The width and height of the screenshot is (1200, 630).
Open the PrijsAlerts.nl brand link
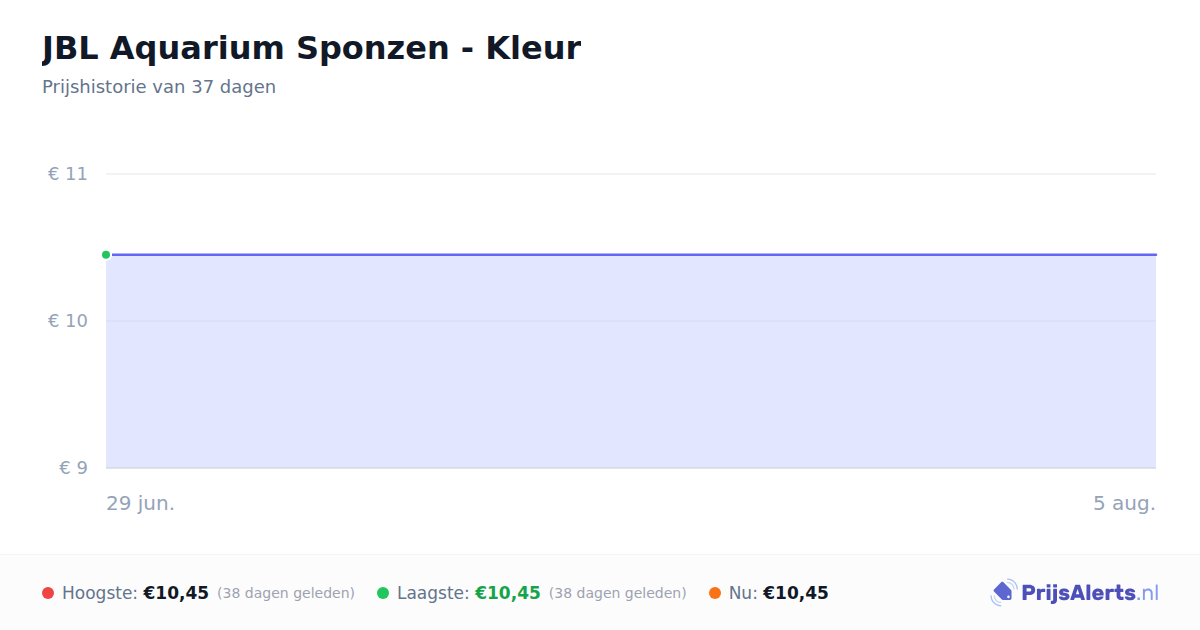point(1074,593)
